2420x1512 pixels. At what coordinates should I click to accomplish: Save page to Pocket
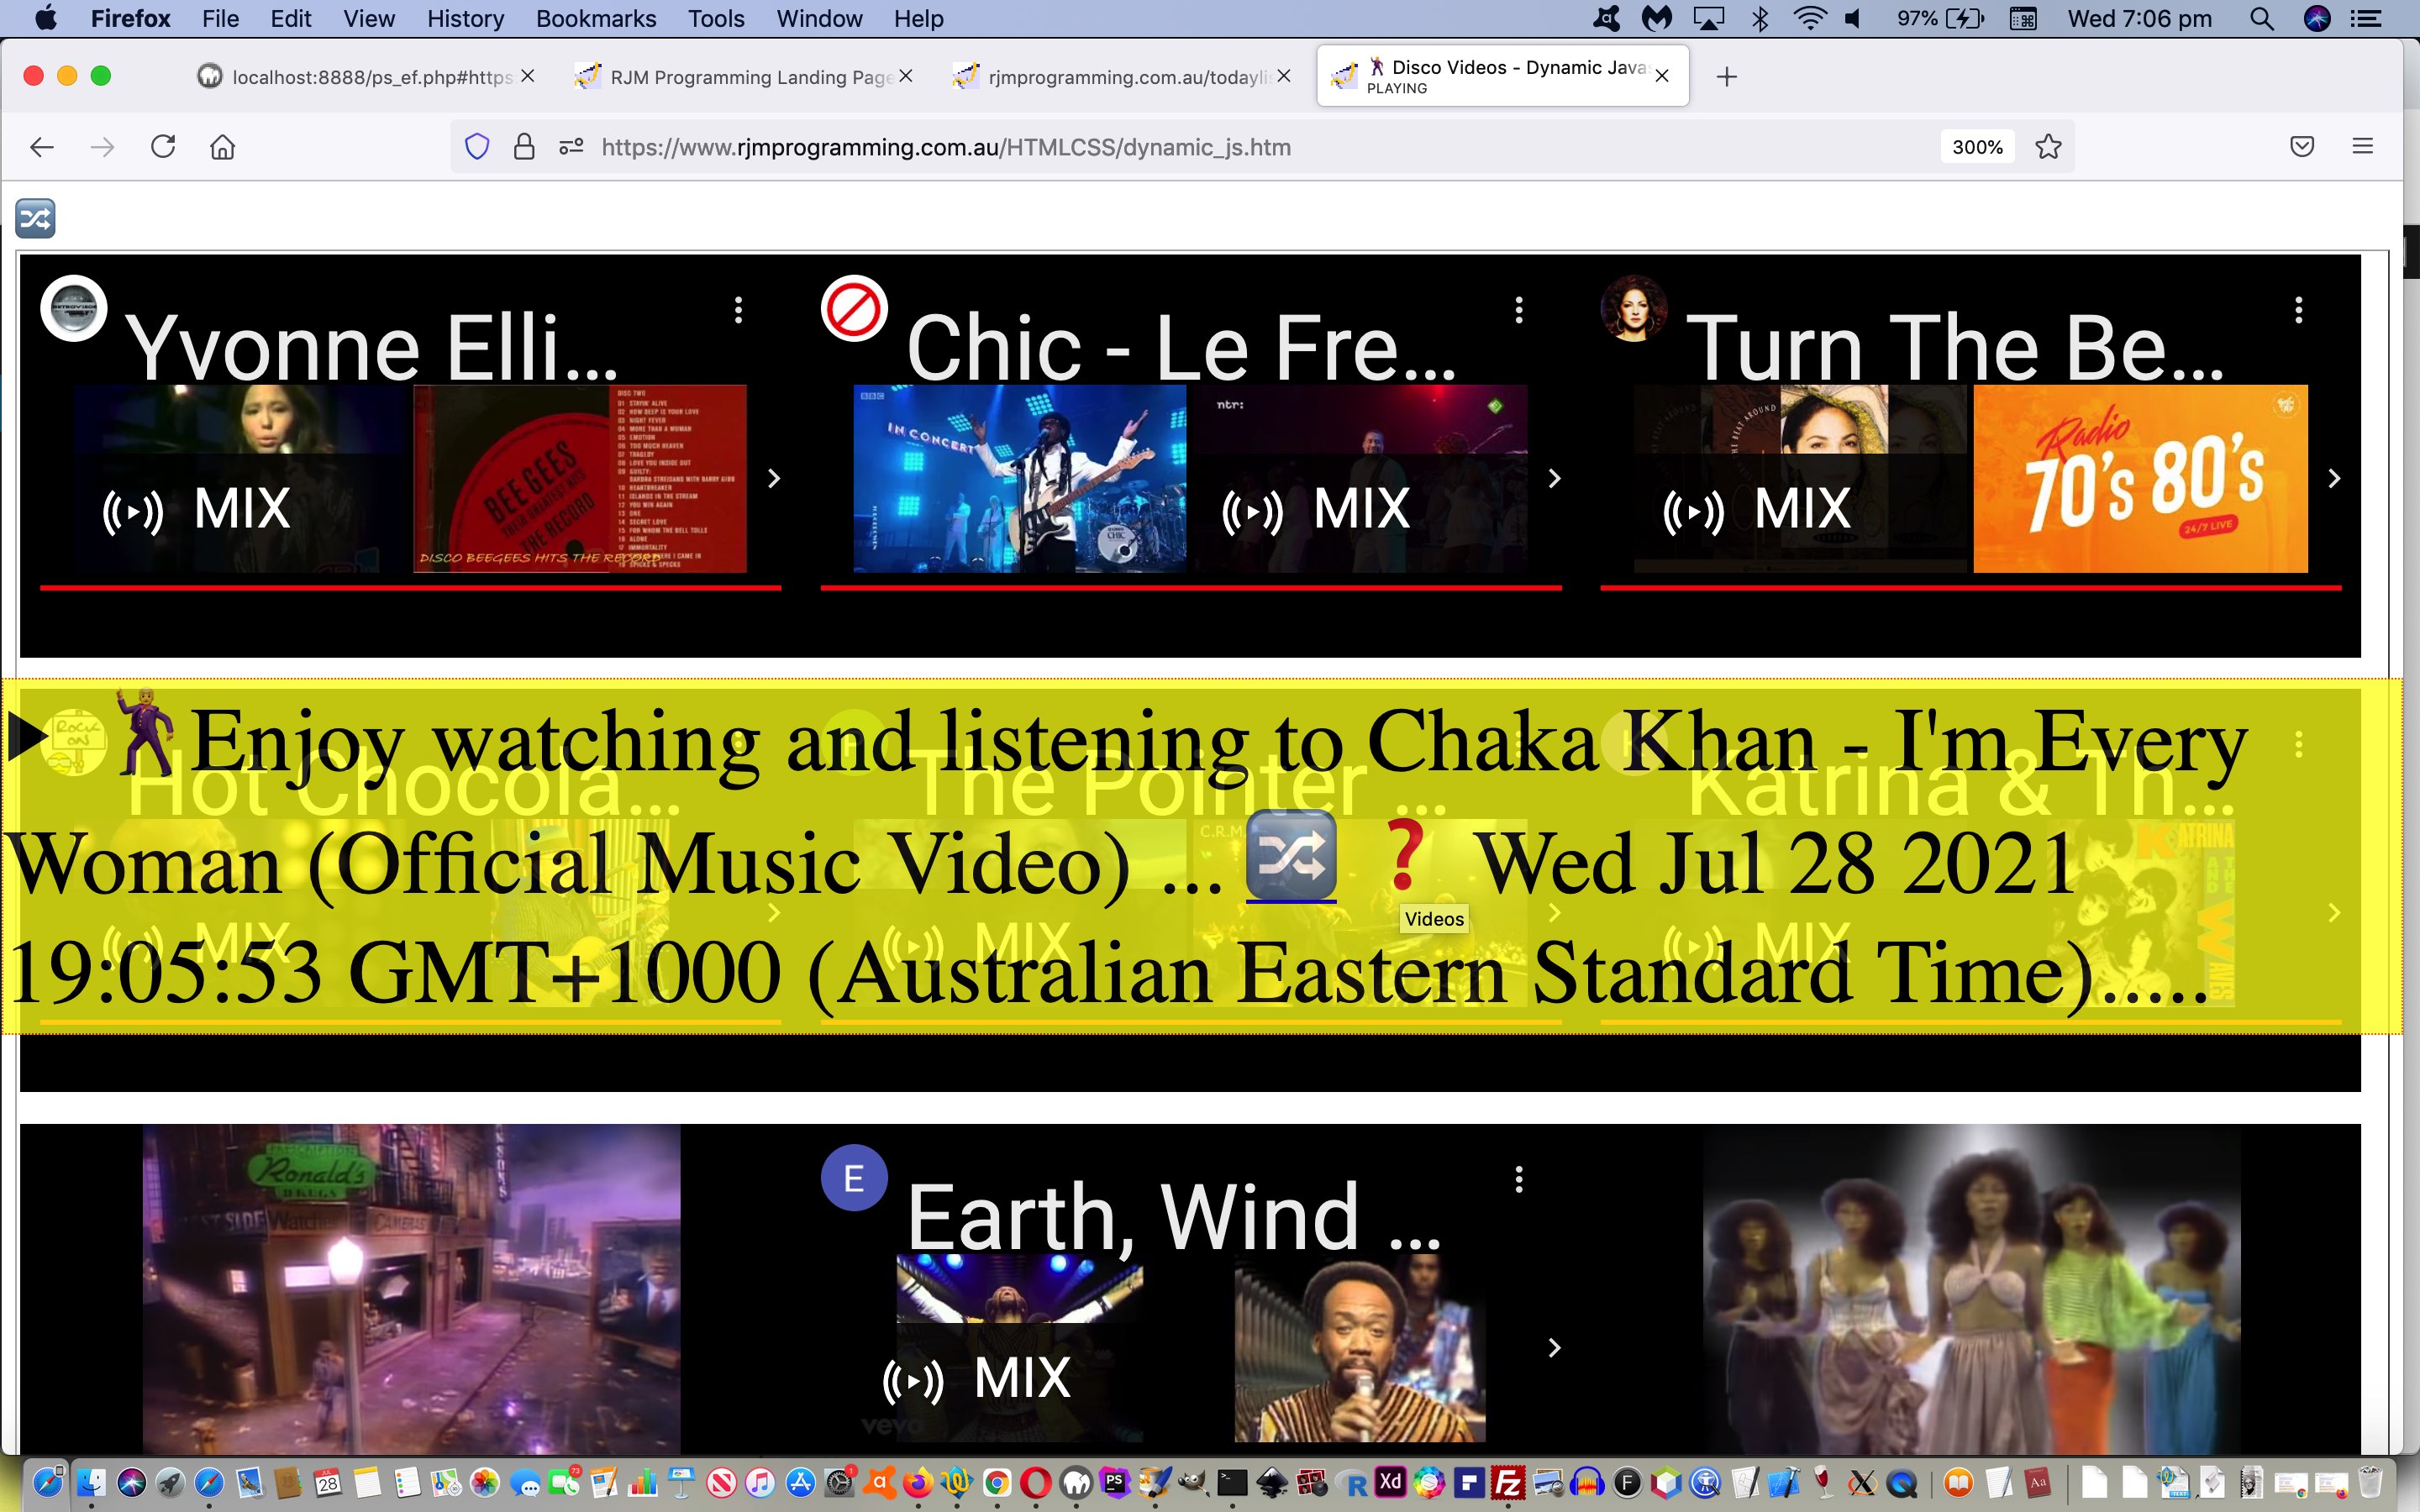2302,147
